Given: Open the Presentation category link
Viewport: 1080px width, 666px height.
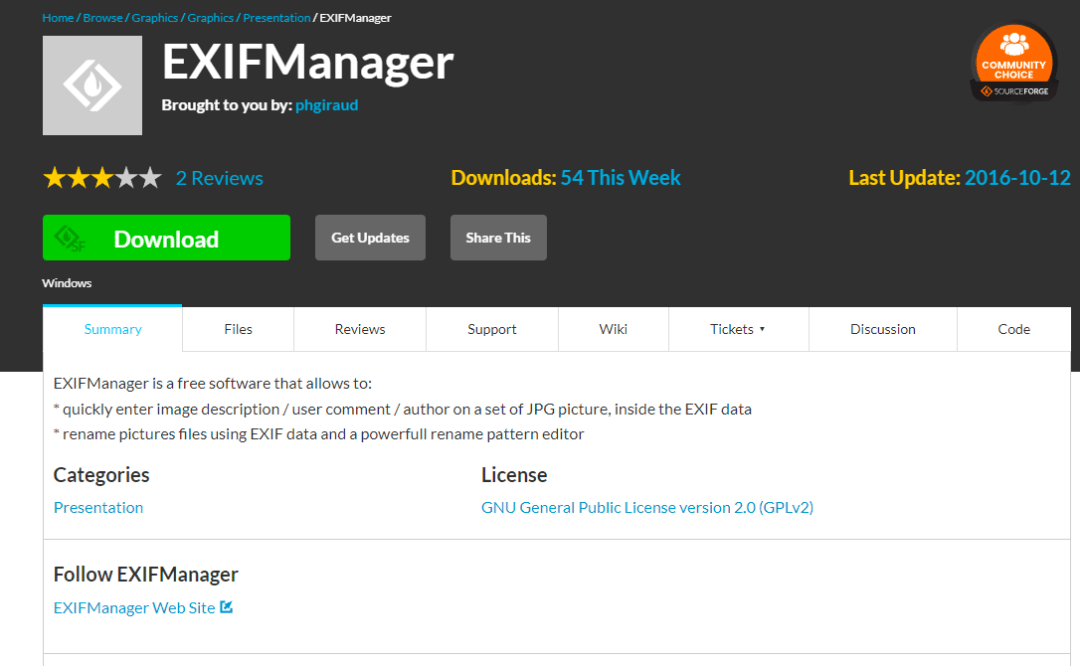Looking at the screenshot, I should pos(98,508).
